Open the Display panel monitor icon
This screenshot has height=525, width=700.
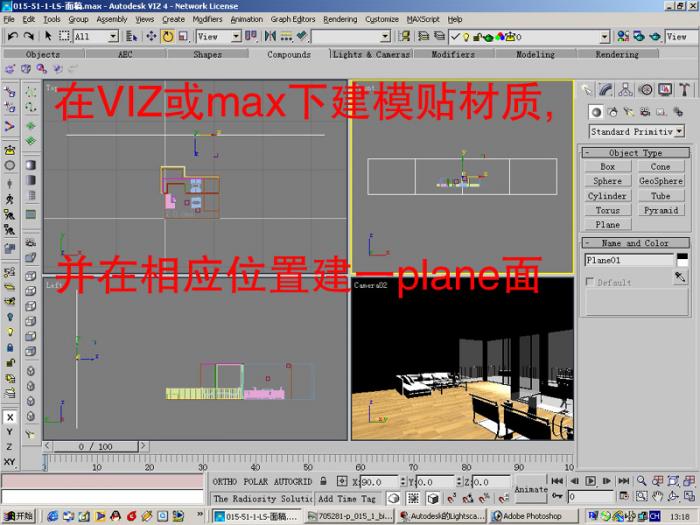coord(665,90)
